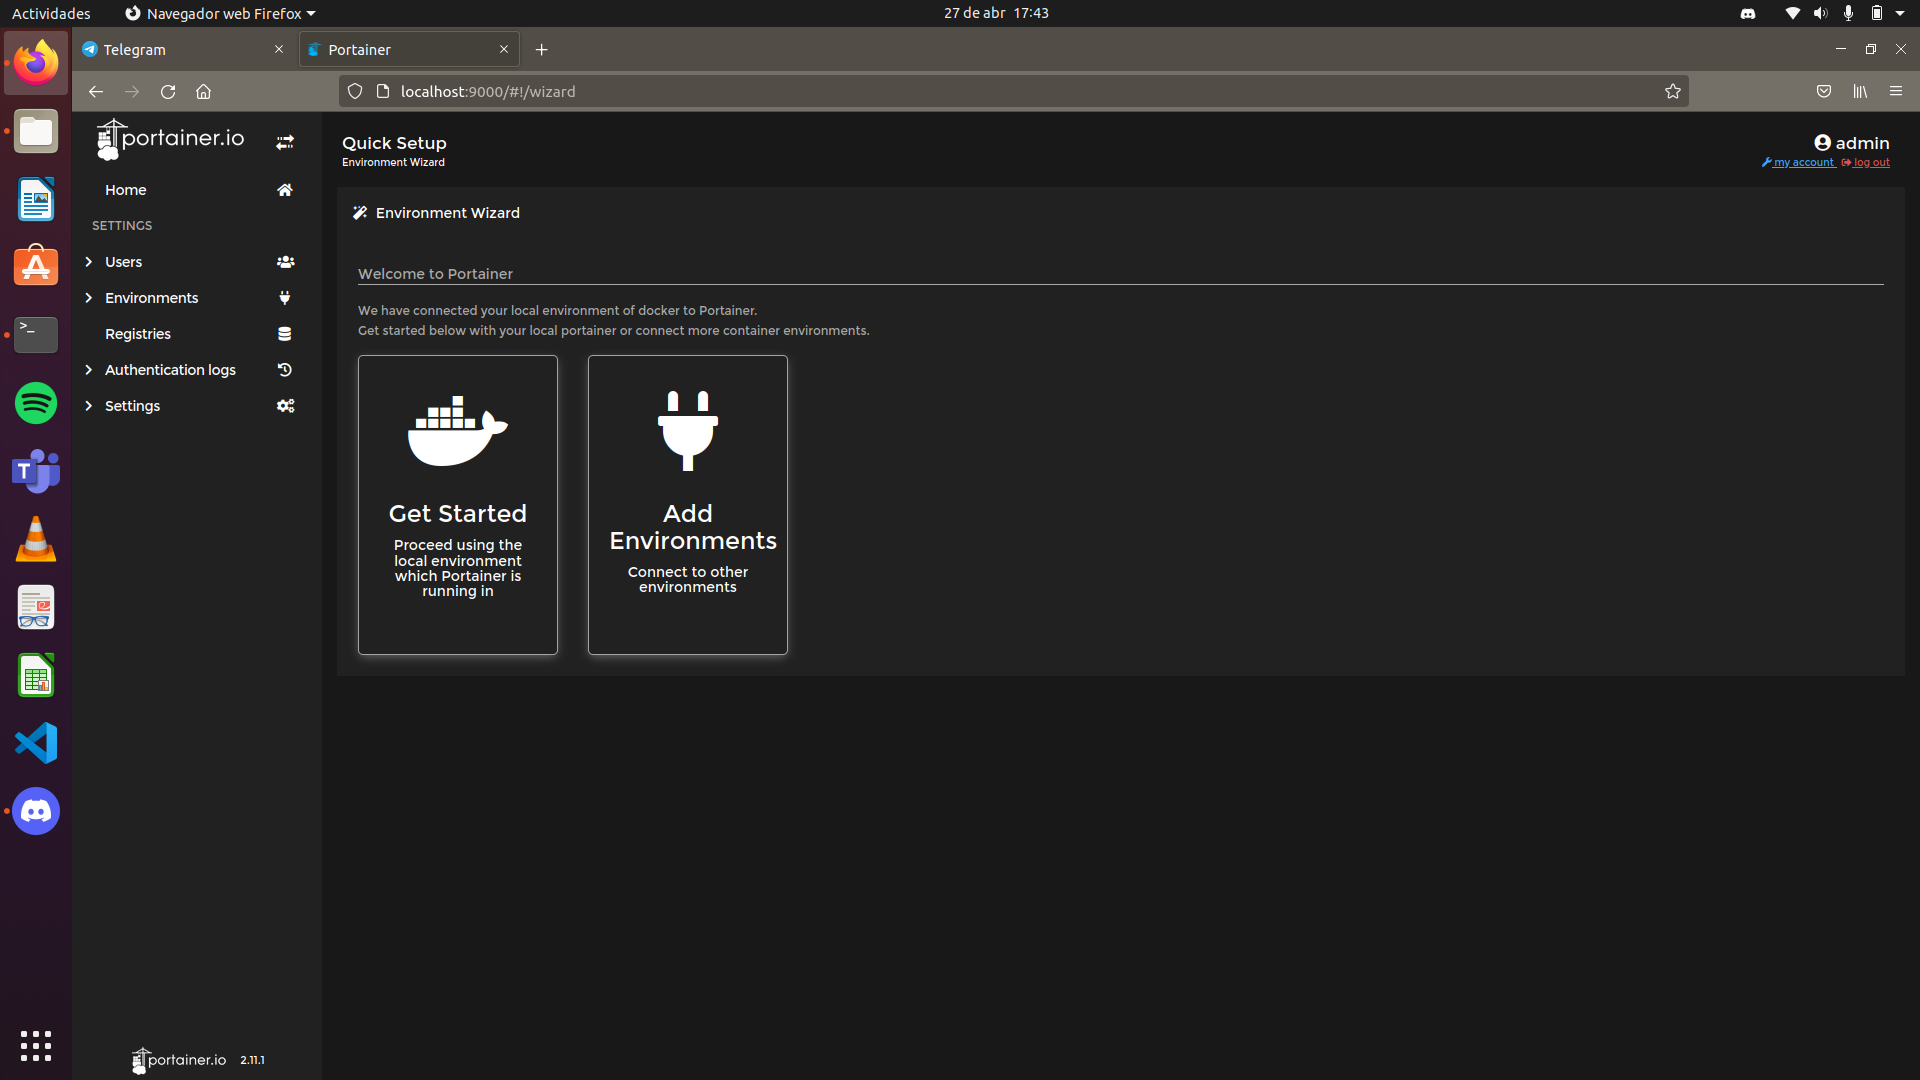Expand the Environments sidebar chevron
Image resolution: width=1920 pixels, height=1080 pixels.
[x=89, y=298]
